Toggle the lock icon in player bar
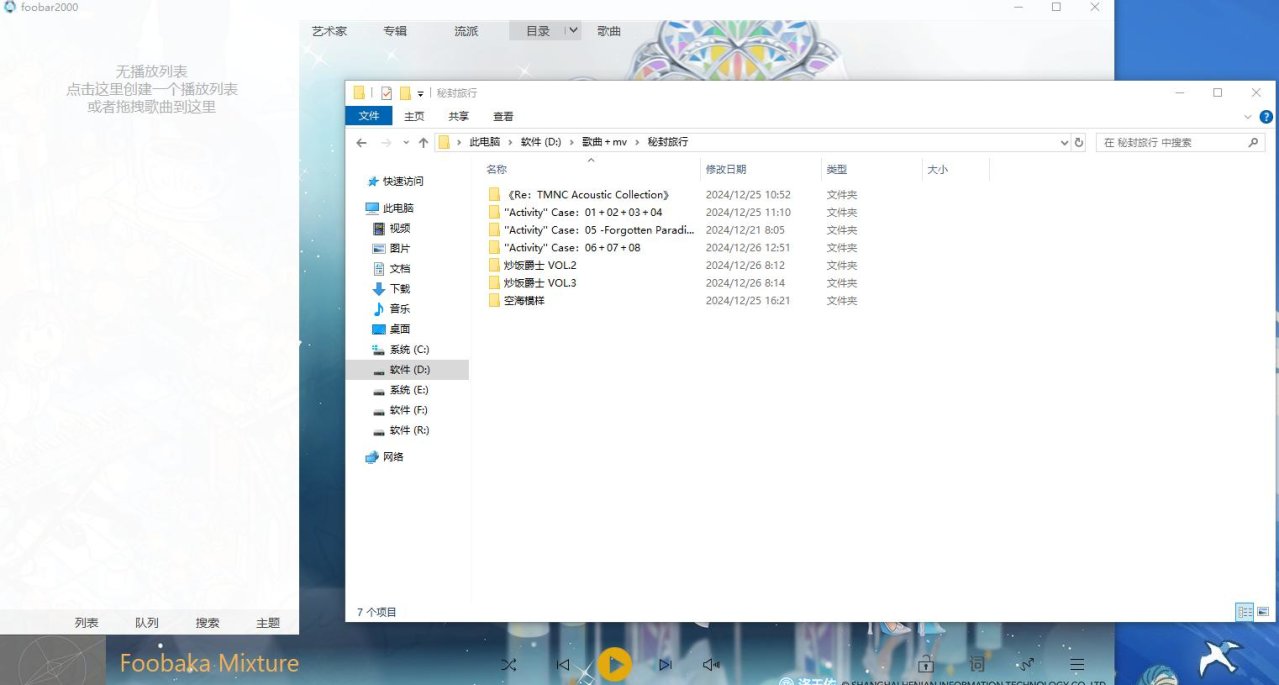The width and height of the screenshot is (1279, 685). (926, 665)
